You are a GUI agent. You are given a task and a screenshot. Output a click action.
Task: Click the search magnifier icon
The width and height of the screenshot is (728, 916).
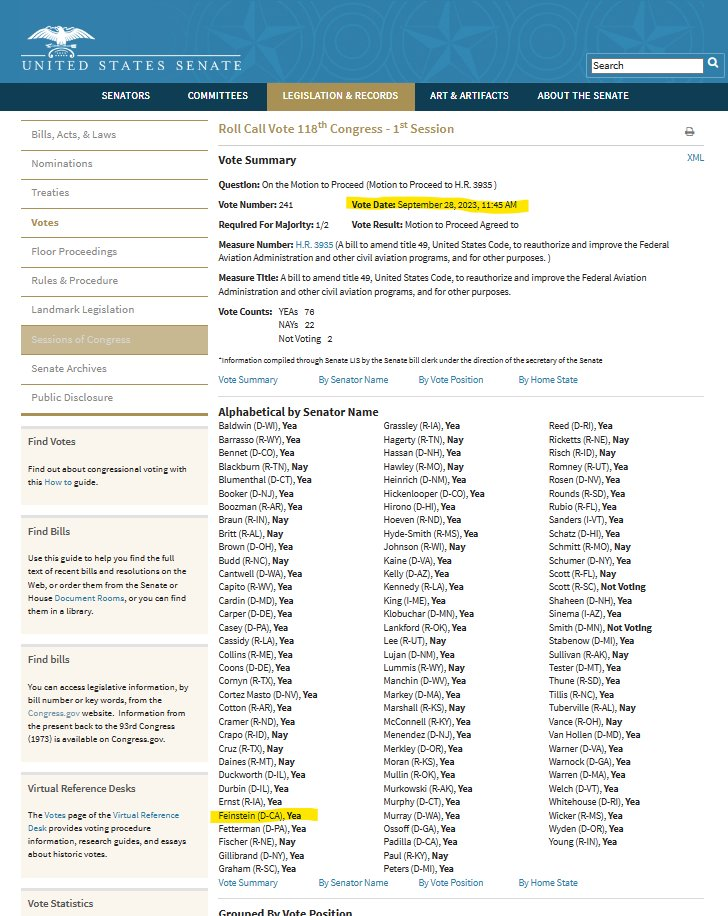coord(713,63)
